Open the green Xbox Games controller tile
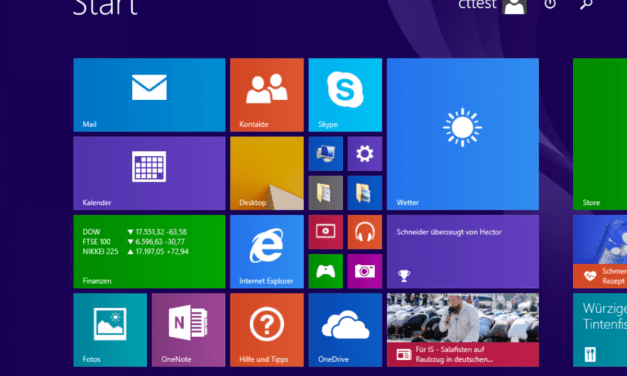Viewport: 627px width, 376px height. tap(325, 271)
